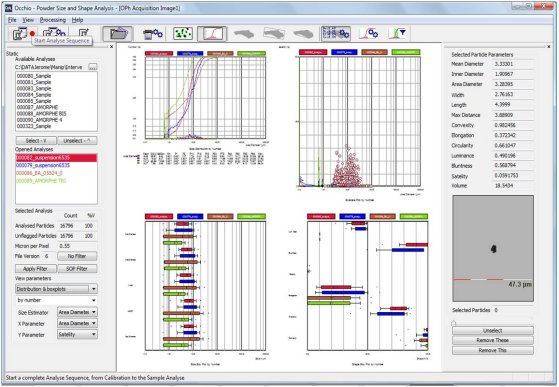Toggle the blue series legend above scatter plot
559x387 pixels.
click(344, 52)
